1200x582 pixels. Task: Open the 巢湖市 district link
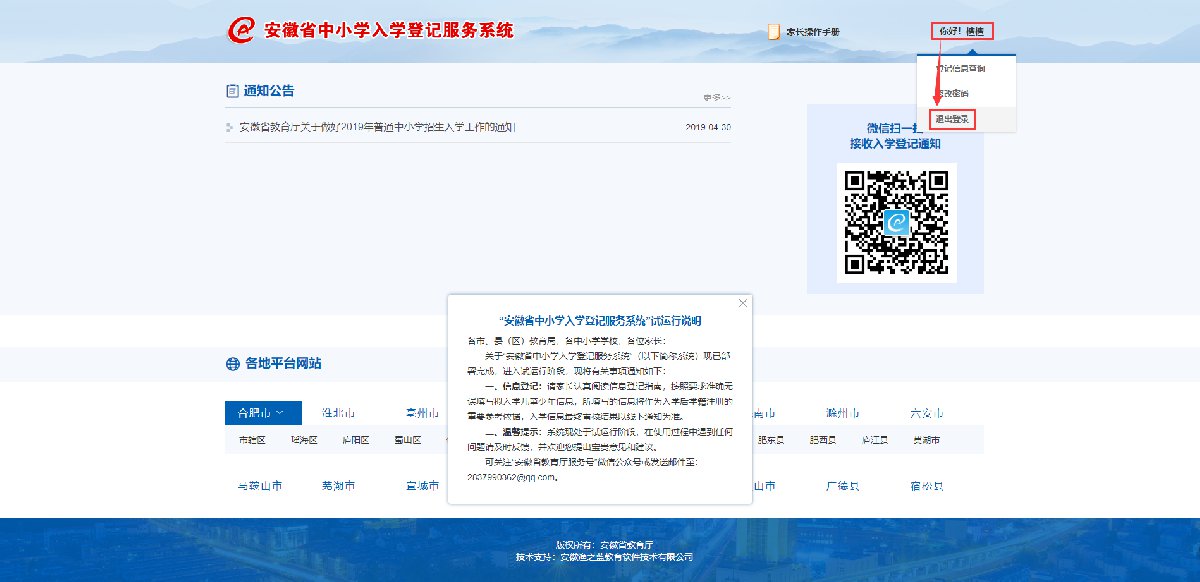pos(926,439)
